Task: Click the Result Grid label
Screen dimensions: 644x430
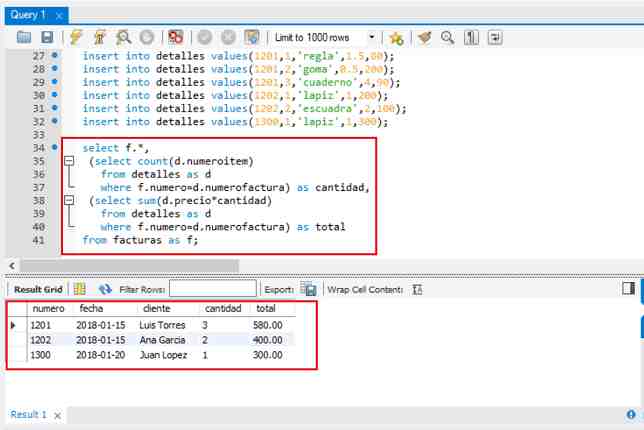Action: [38, 289]
